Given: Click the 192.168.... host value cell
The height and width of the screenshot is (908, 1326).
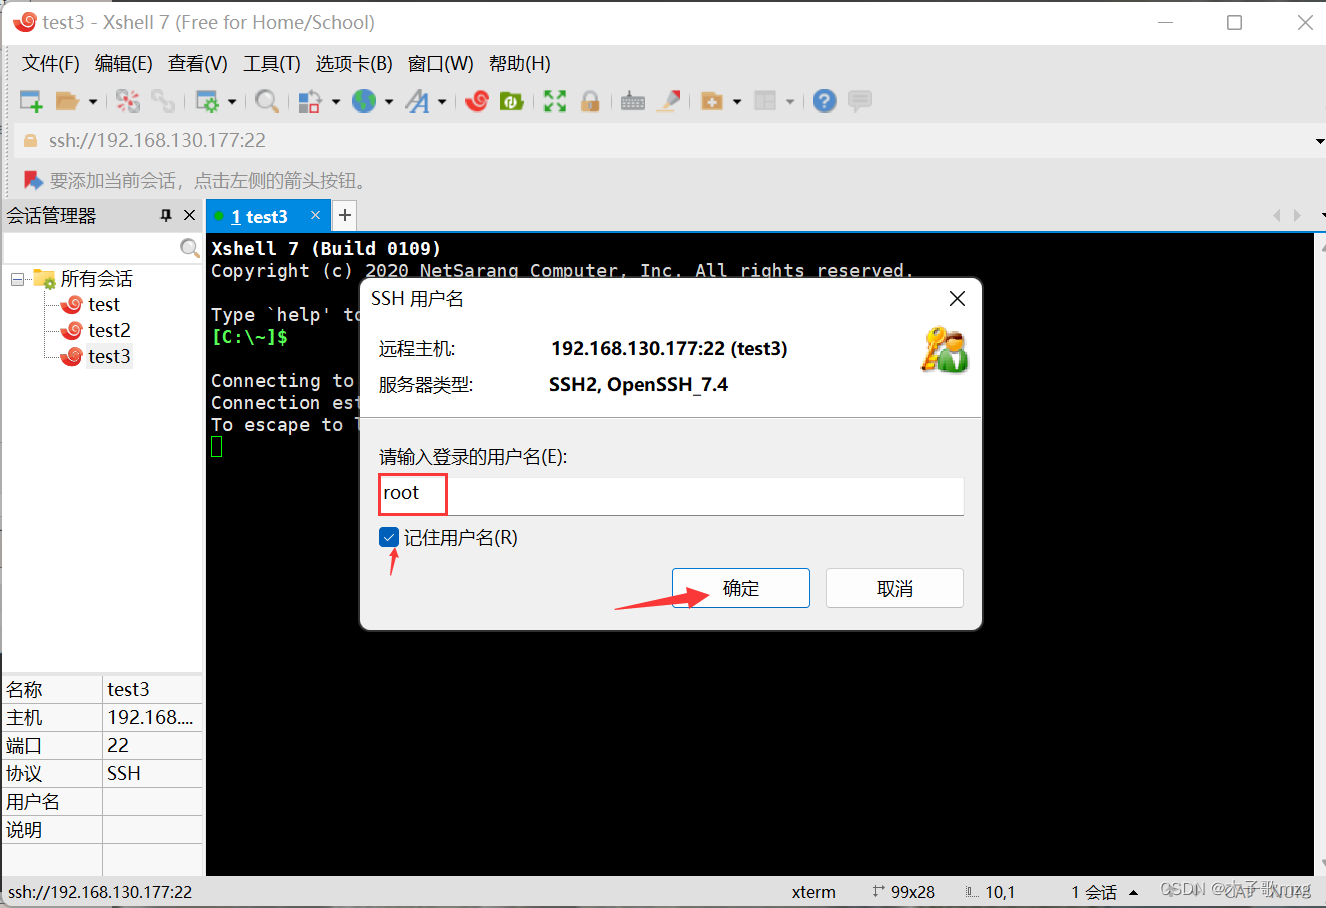Looking at the screenshot, I should coord(152,717).
